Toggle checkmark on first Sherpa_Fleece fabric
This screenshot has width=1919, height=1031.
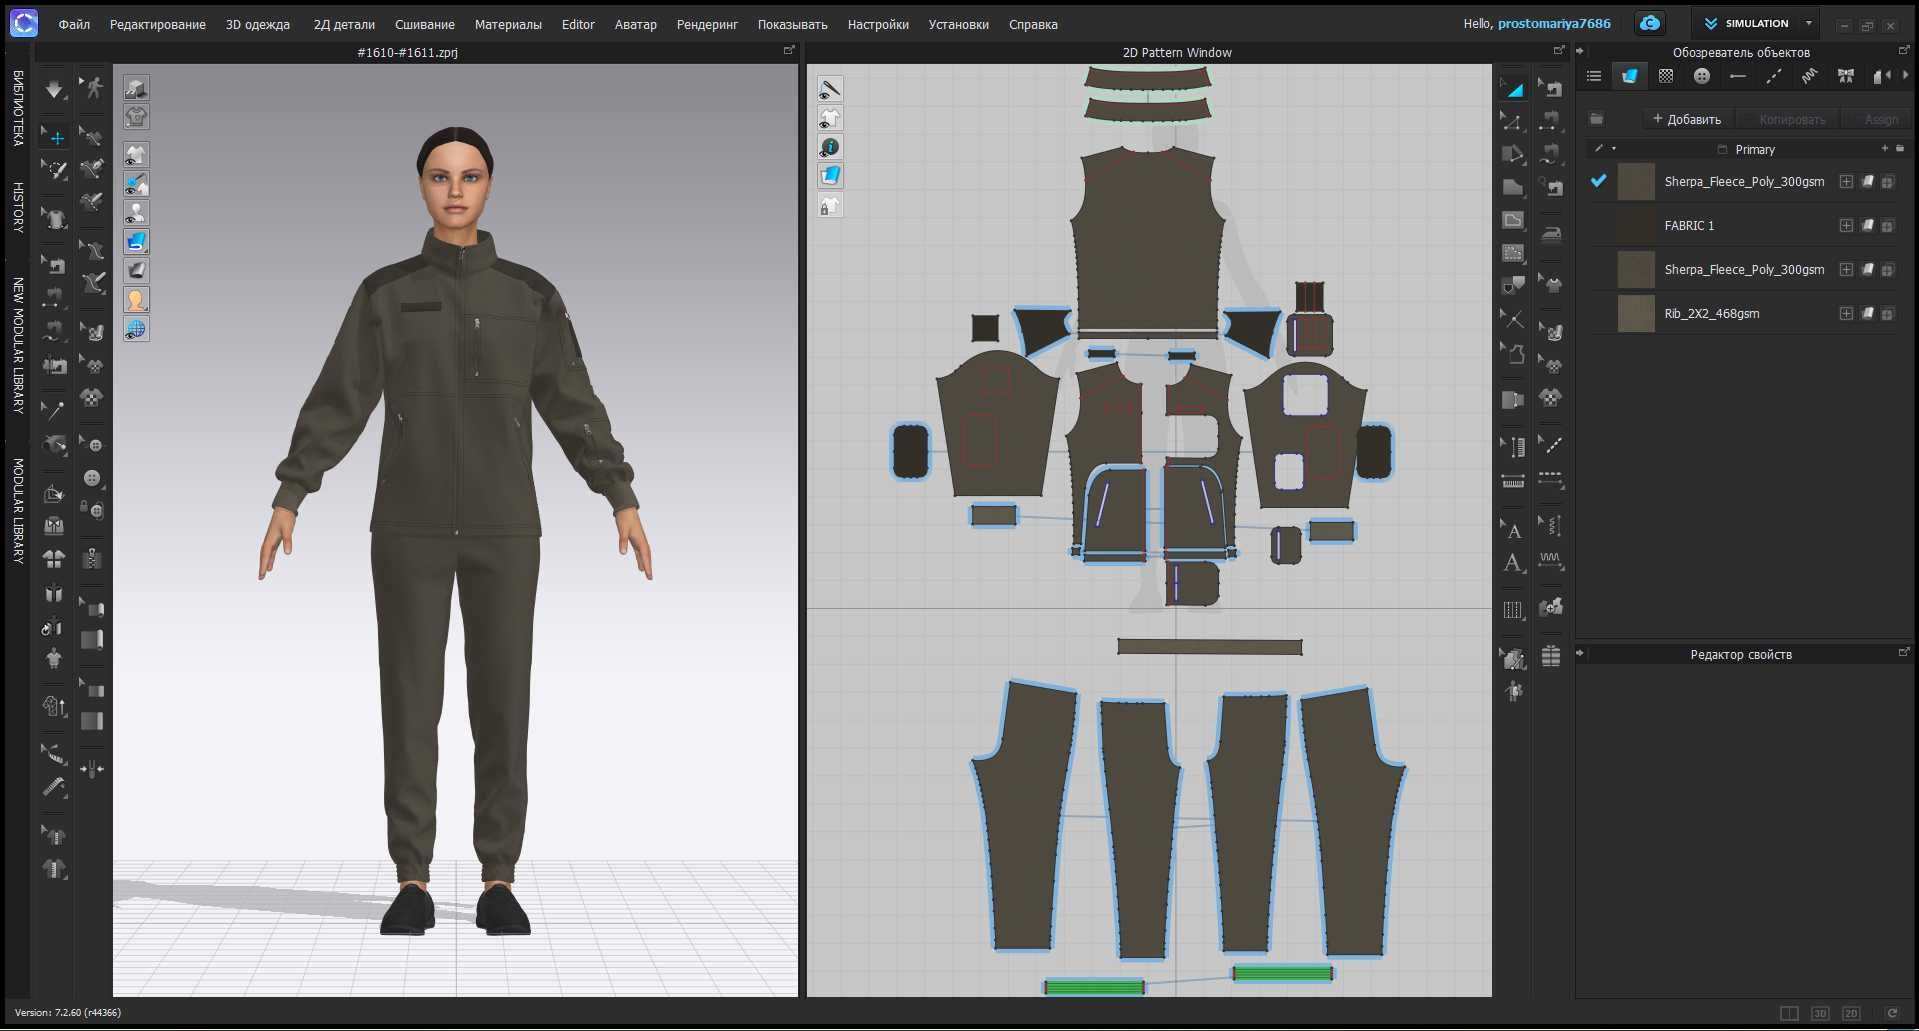coord(1598,181)
